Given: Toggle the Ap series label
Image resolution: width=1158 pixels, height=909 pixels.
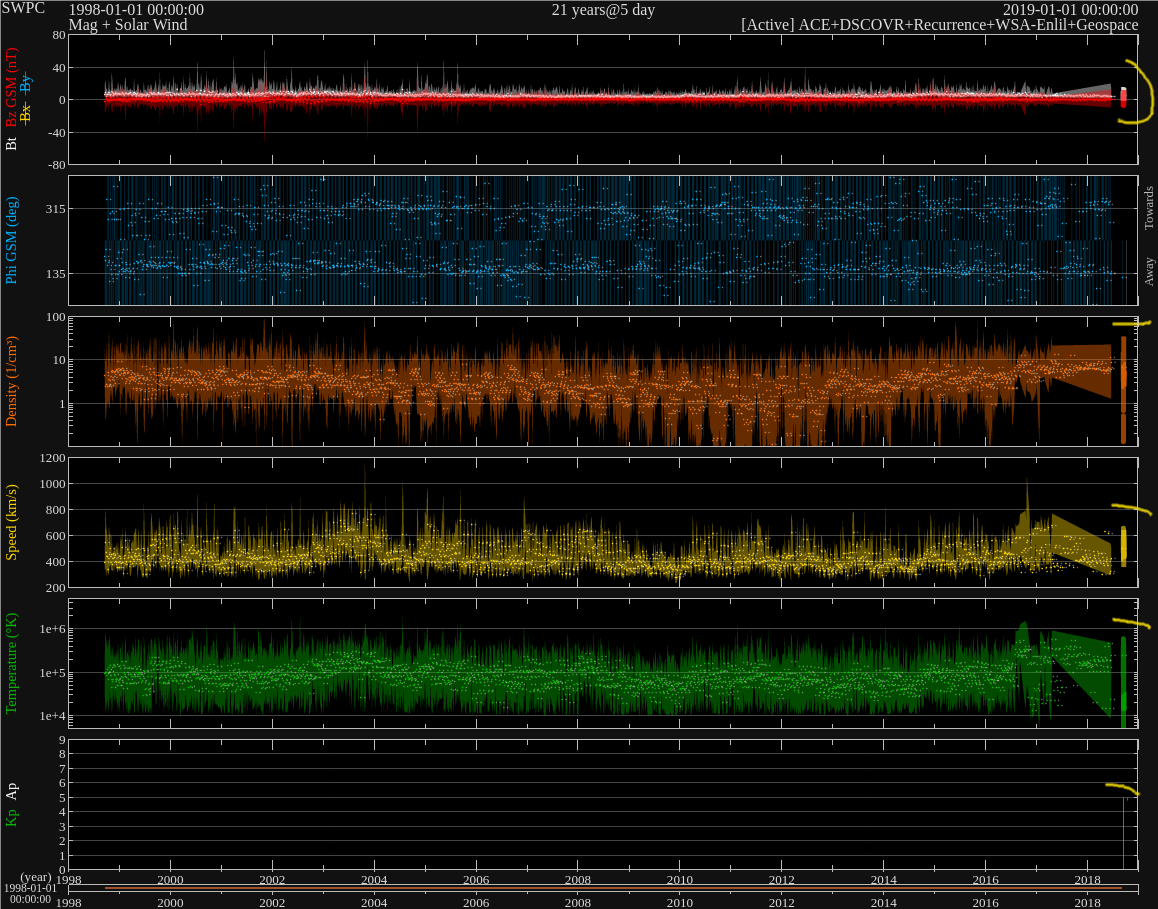Looking at the screenshot, I should pyautogui.click(x=11, y=792).
